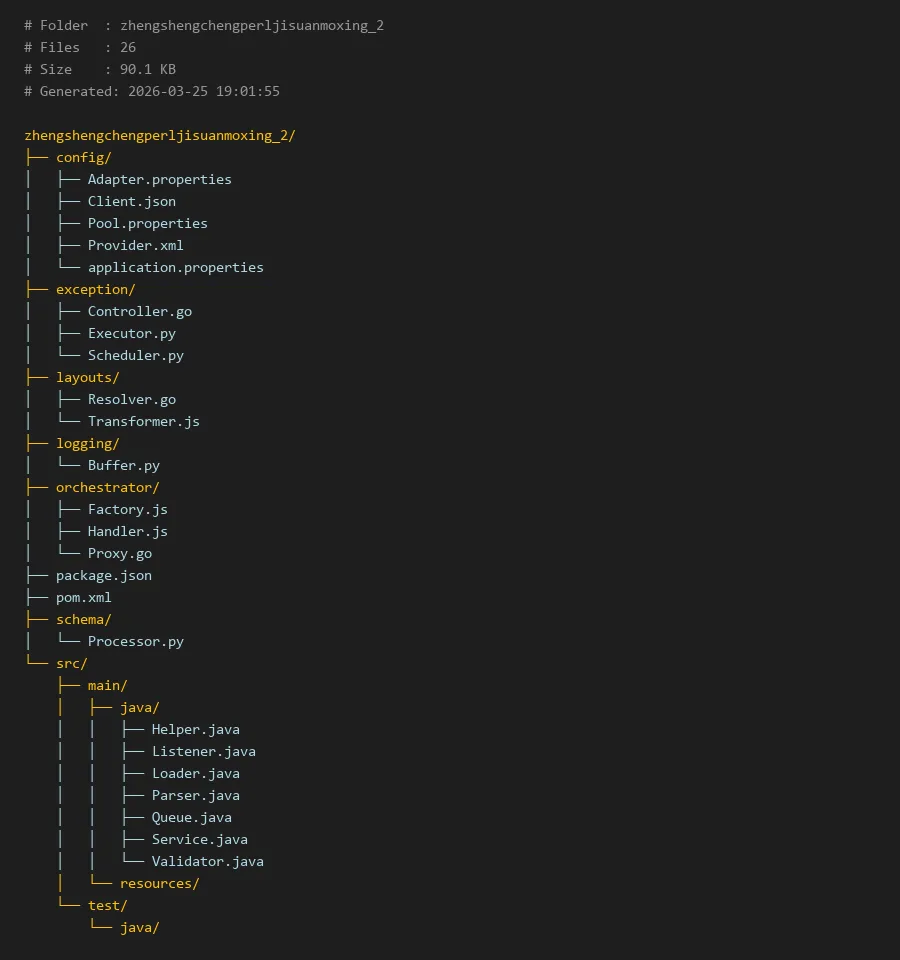Click Processor.py under schema
900x960 pixels.
pos(135,641)
